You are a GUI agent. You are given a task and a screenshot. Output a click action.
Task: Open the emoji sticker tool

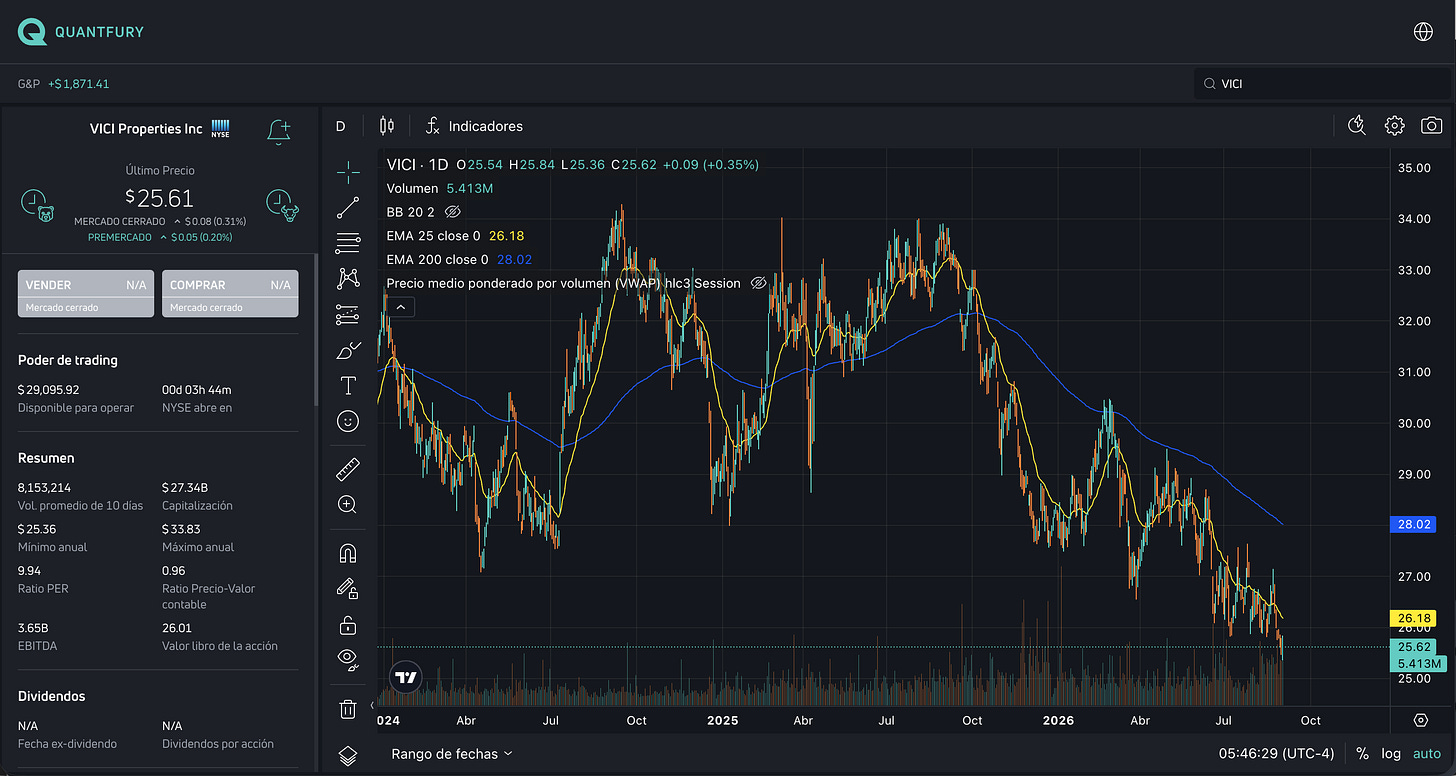(348, 422)
